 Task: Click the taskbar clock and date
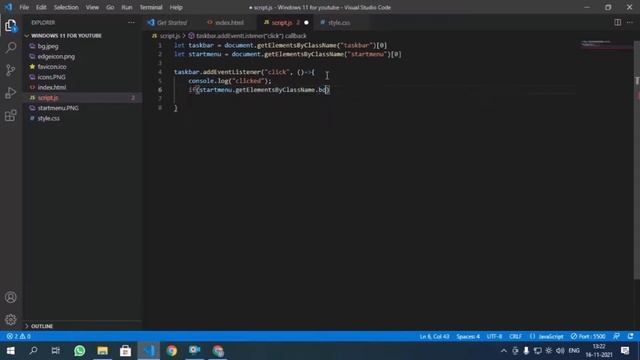click(599, 351)
